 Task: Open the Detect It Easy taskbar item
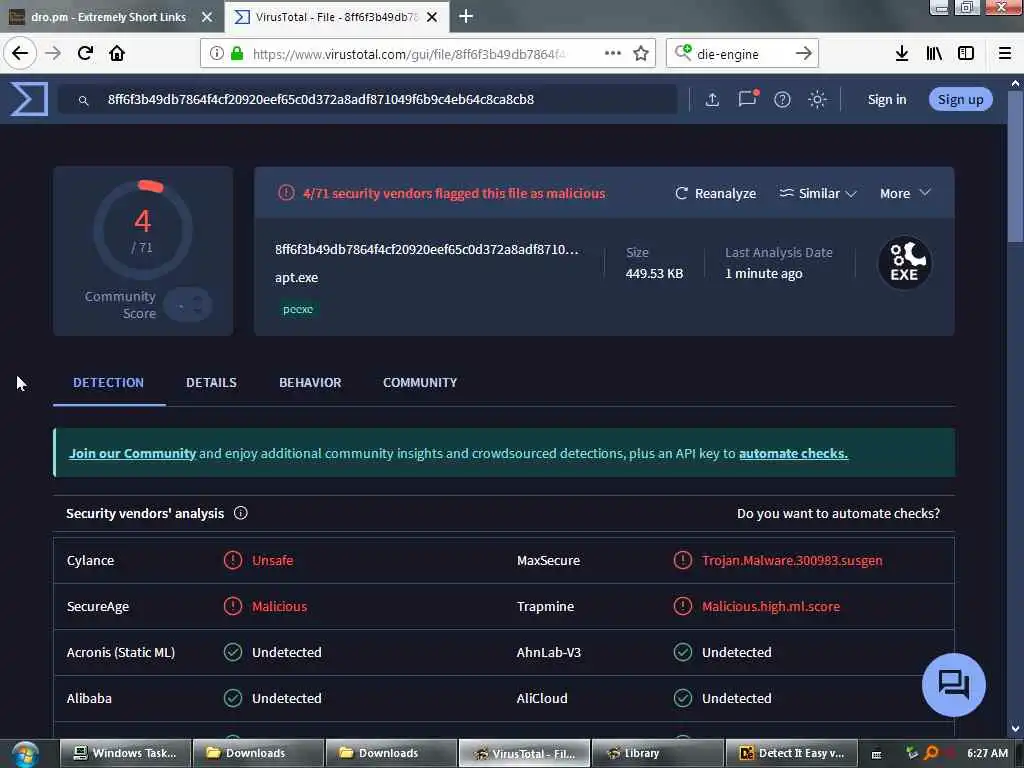coord(792,753)
